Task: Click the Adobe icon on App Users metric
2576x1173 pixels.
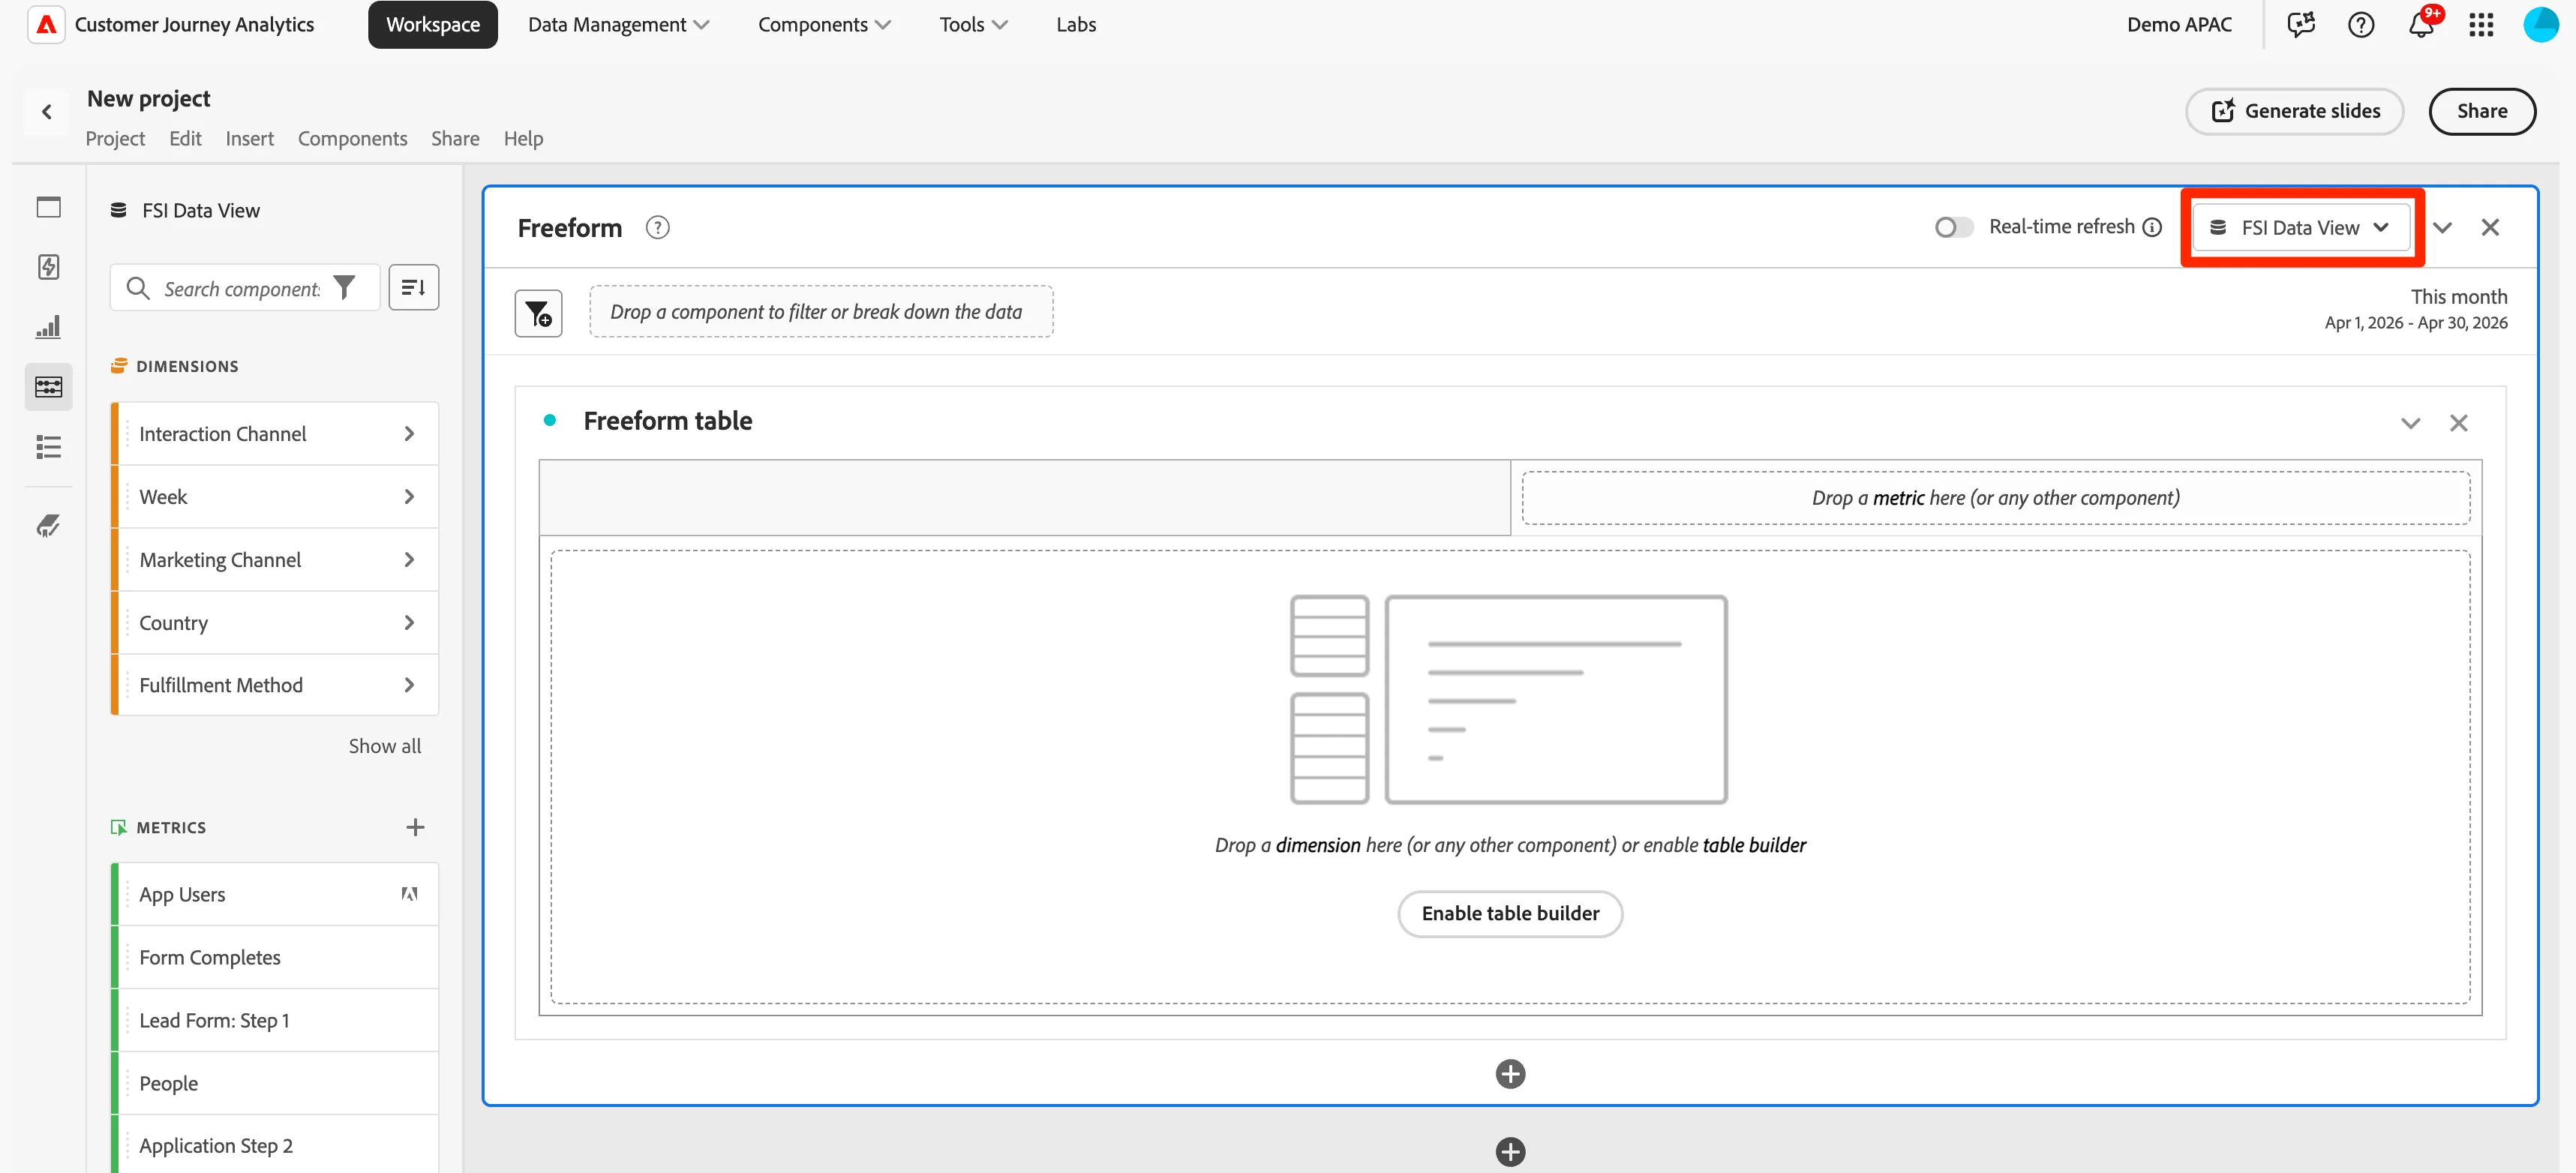Action: pos(409,894)
